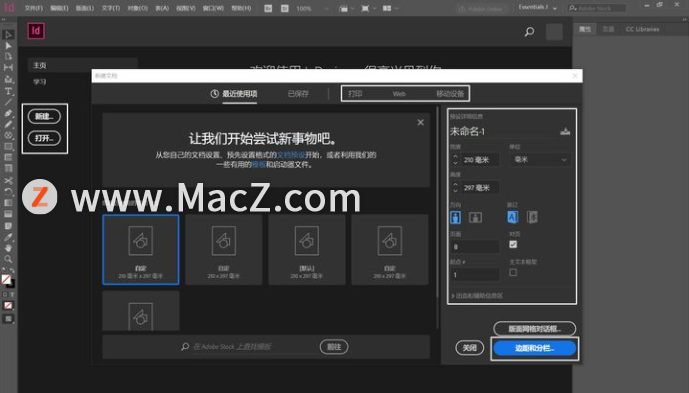Select the Page tool
This screenshot has width=689, height=393.
8,57
